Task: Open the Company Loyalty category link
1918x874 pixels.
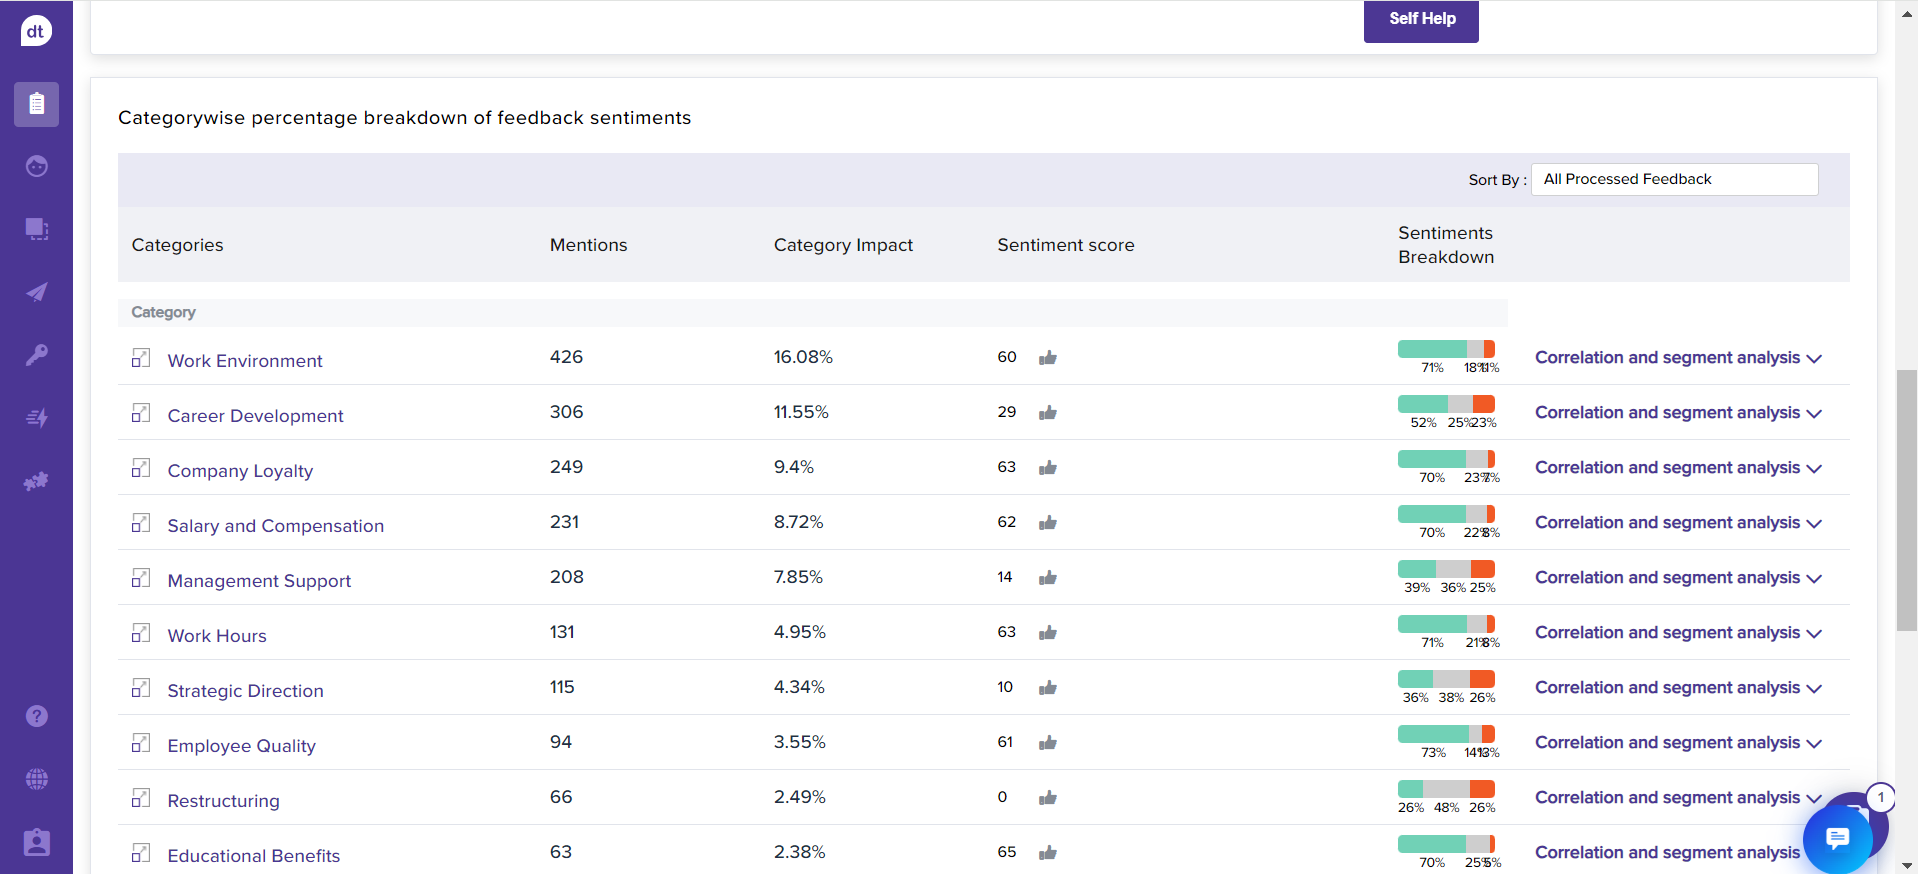Action: (x=240, y=471)
